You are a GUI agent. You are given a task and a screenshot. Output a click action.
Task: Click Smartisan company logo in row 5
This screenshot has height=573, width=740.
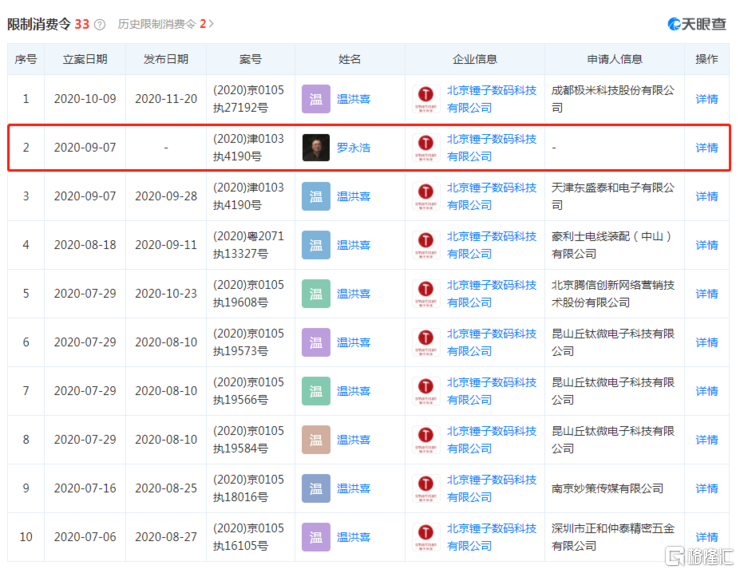click(426, 294)
